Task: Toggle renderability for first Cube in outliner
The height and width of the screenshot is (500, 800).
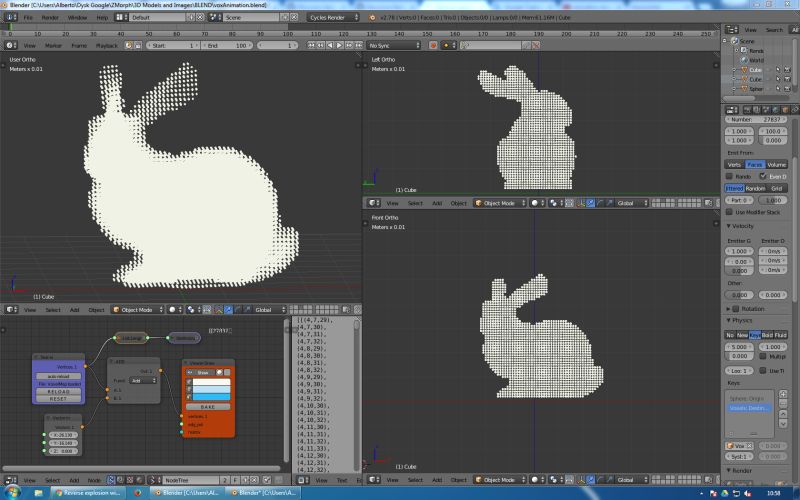Action: [787, 70]
